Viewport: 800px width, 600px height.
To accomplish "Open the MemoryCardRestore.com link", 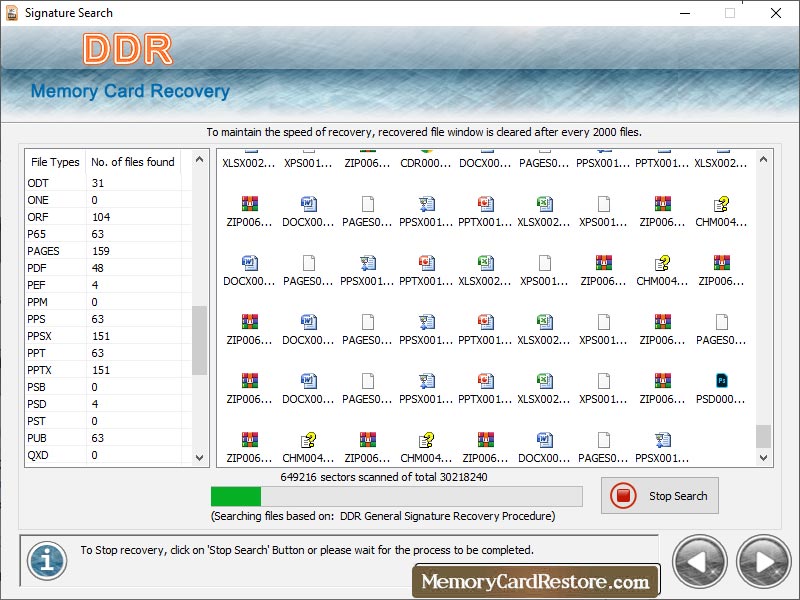I will (535, 581).
